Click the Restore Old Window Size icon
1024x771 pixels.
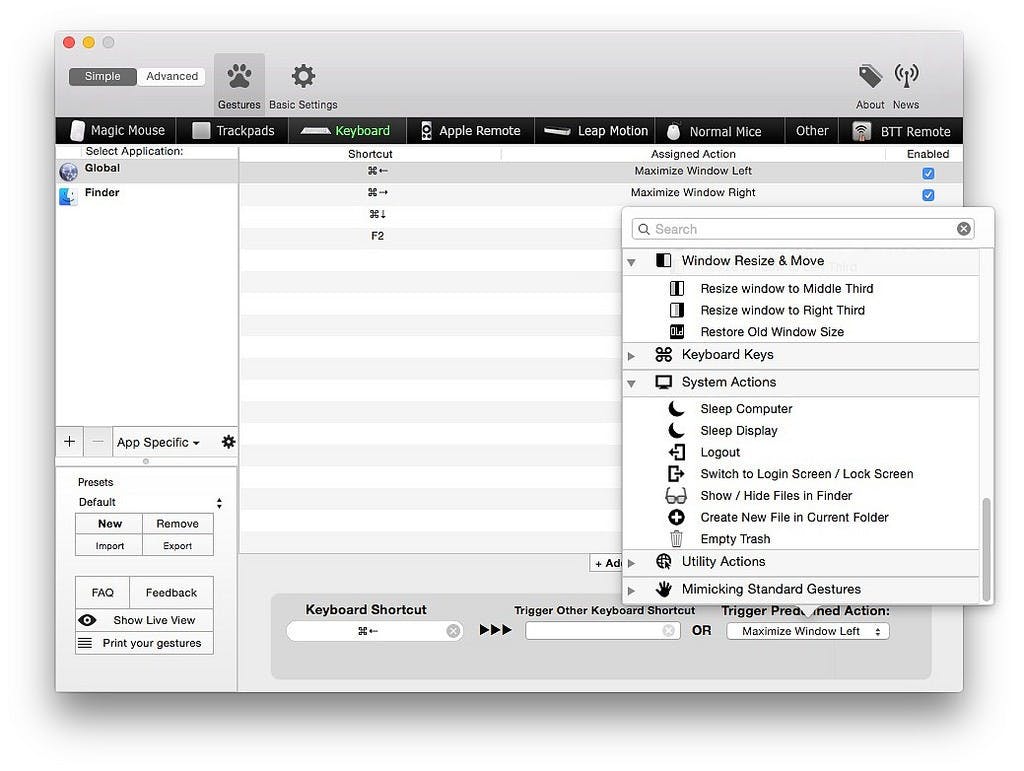(x=677, y=332)
